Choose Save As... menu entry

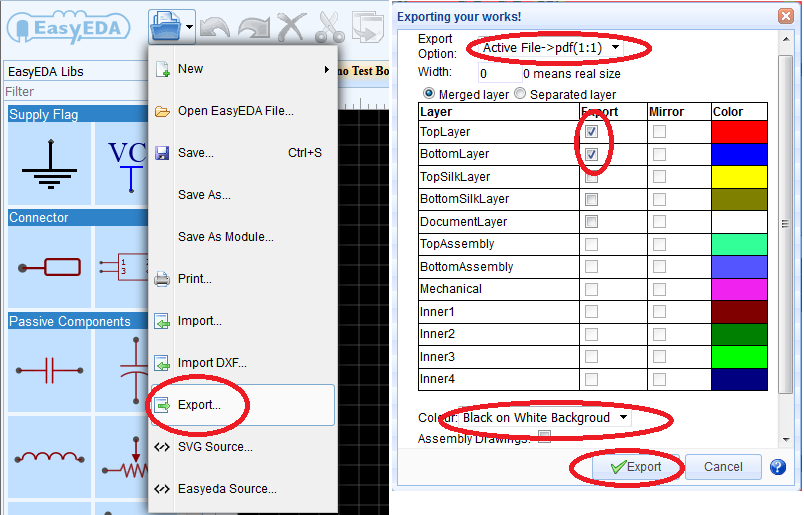click(242, 195)
